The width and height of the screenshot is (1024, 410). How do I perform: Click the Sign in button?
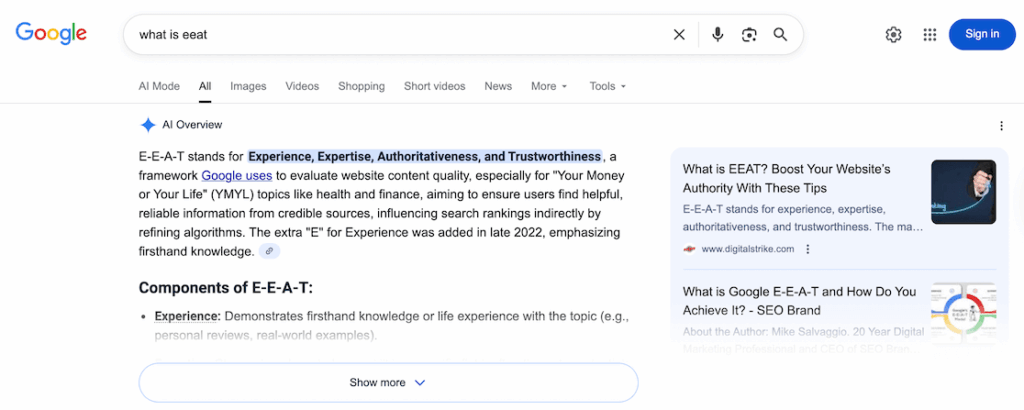pos(982,35)
